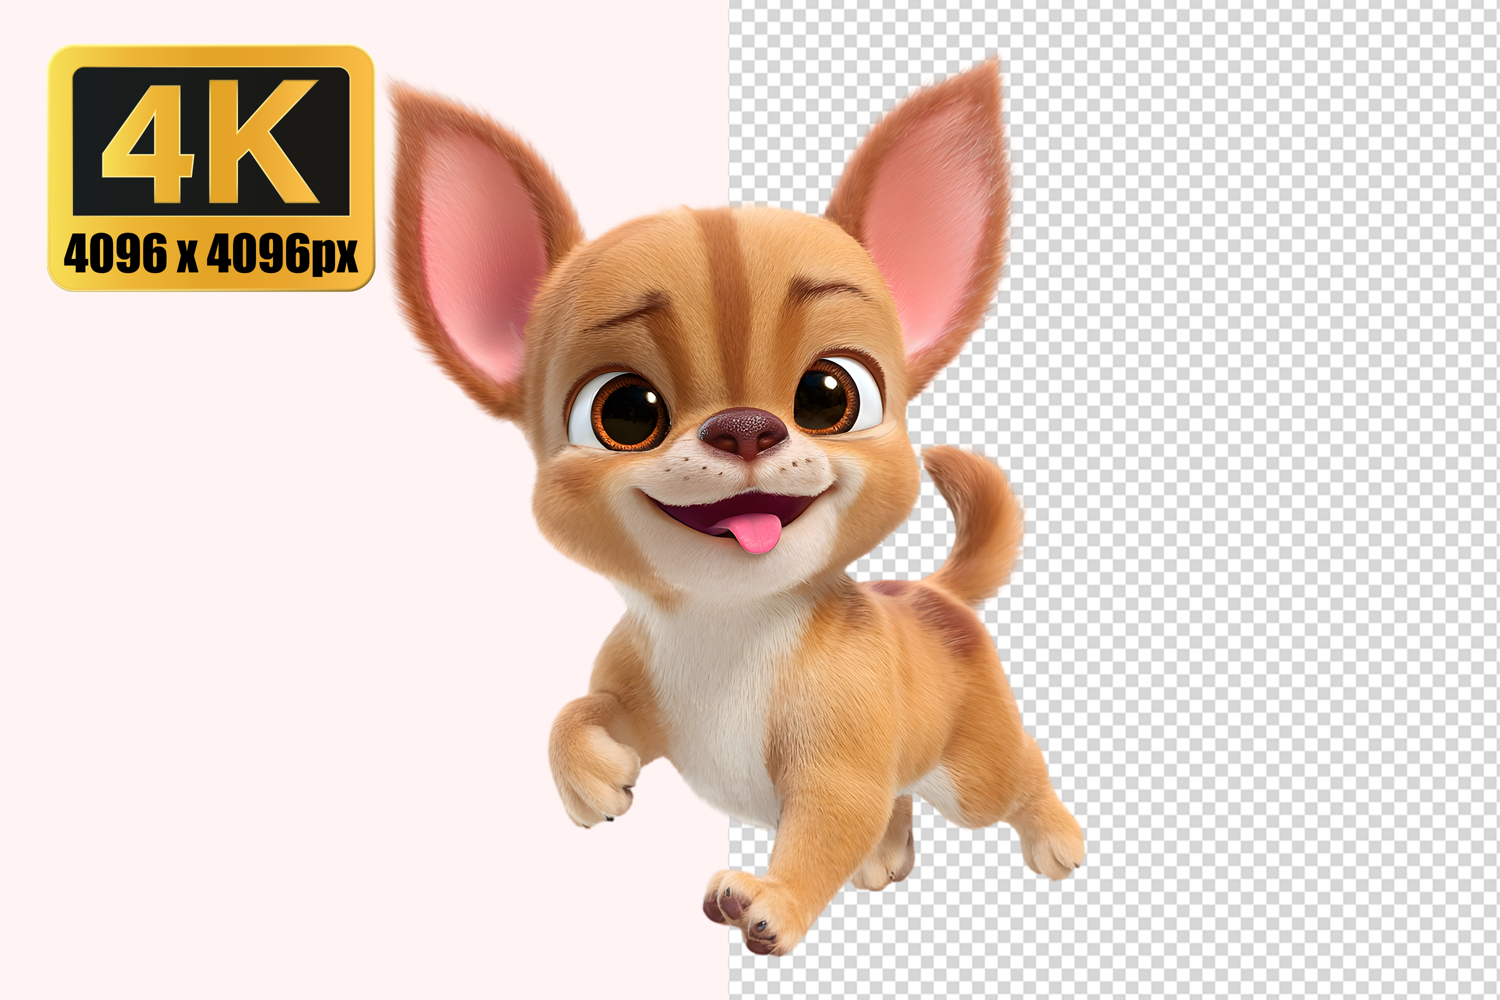The image size is (1500, 1000).
Task: Click the empty transparent checkerboard area
Action: pos(1280,500)
